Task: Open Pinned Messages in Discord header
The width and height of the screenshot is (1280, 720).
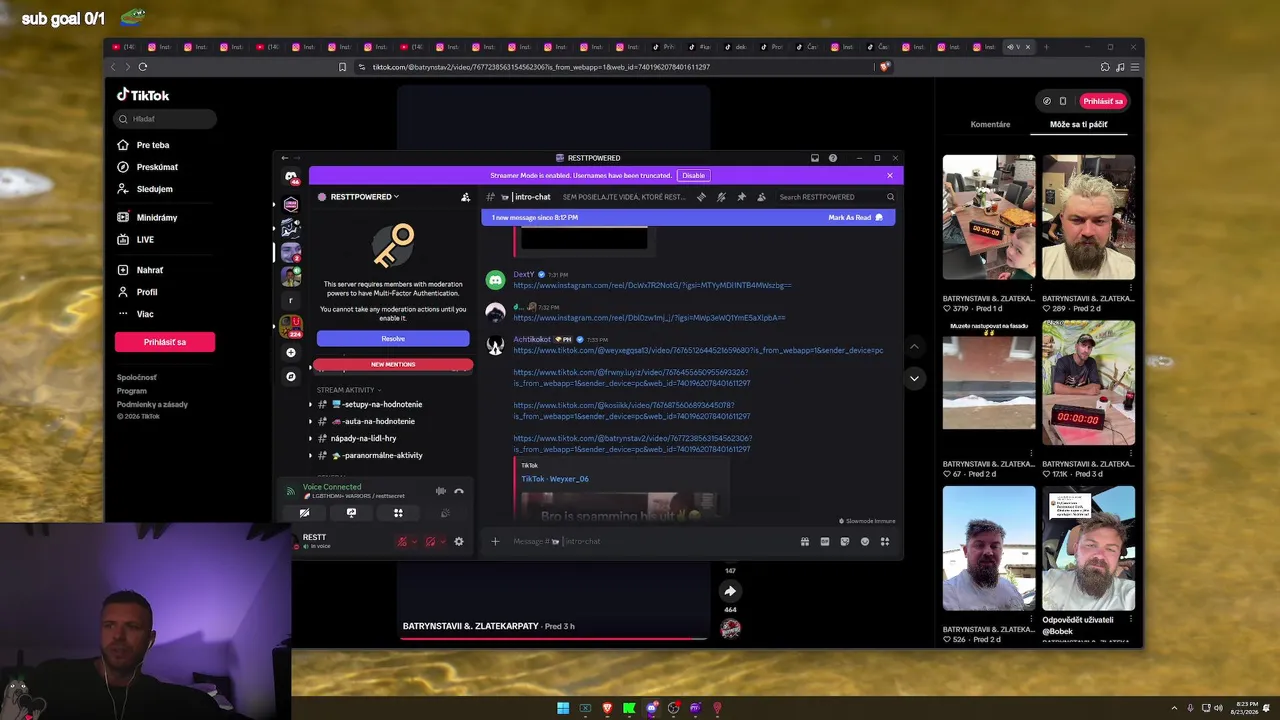Action: pos(741,197)
